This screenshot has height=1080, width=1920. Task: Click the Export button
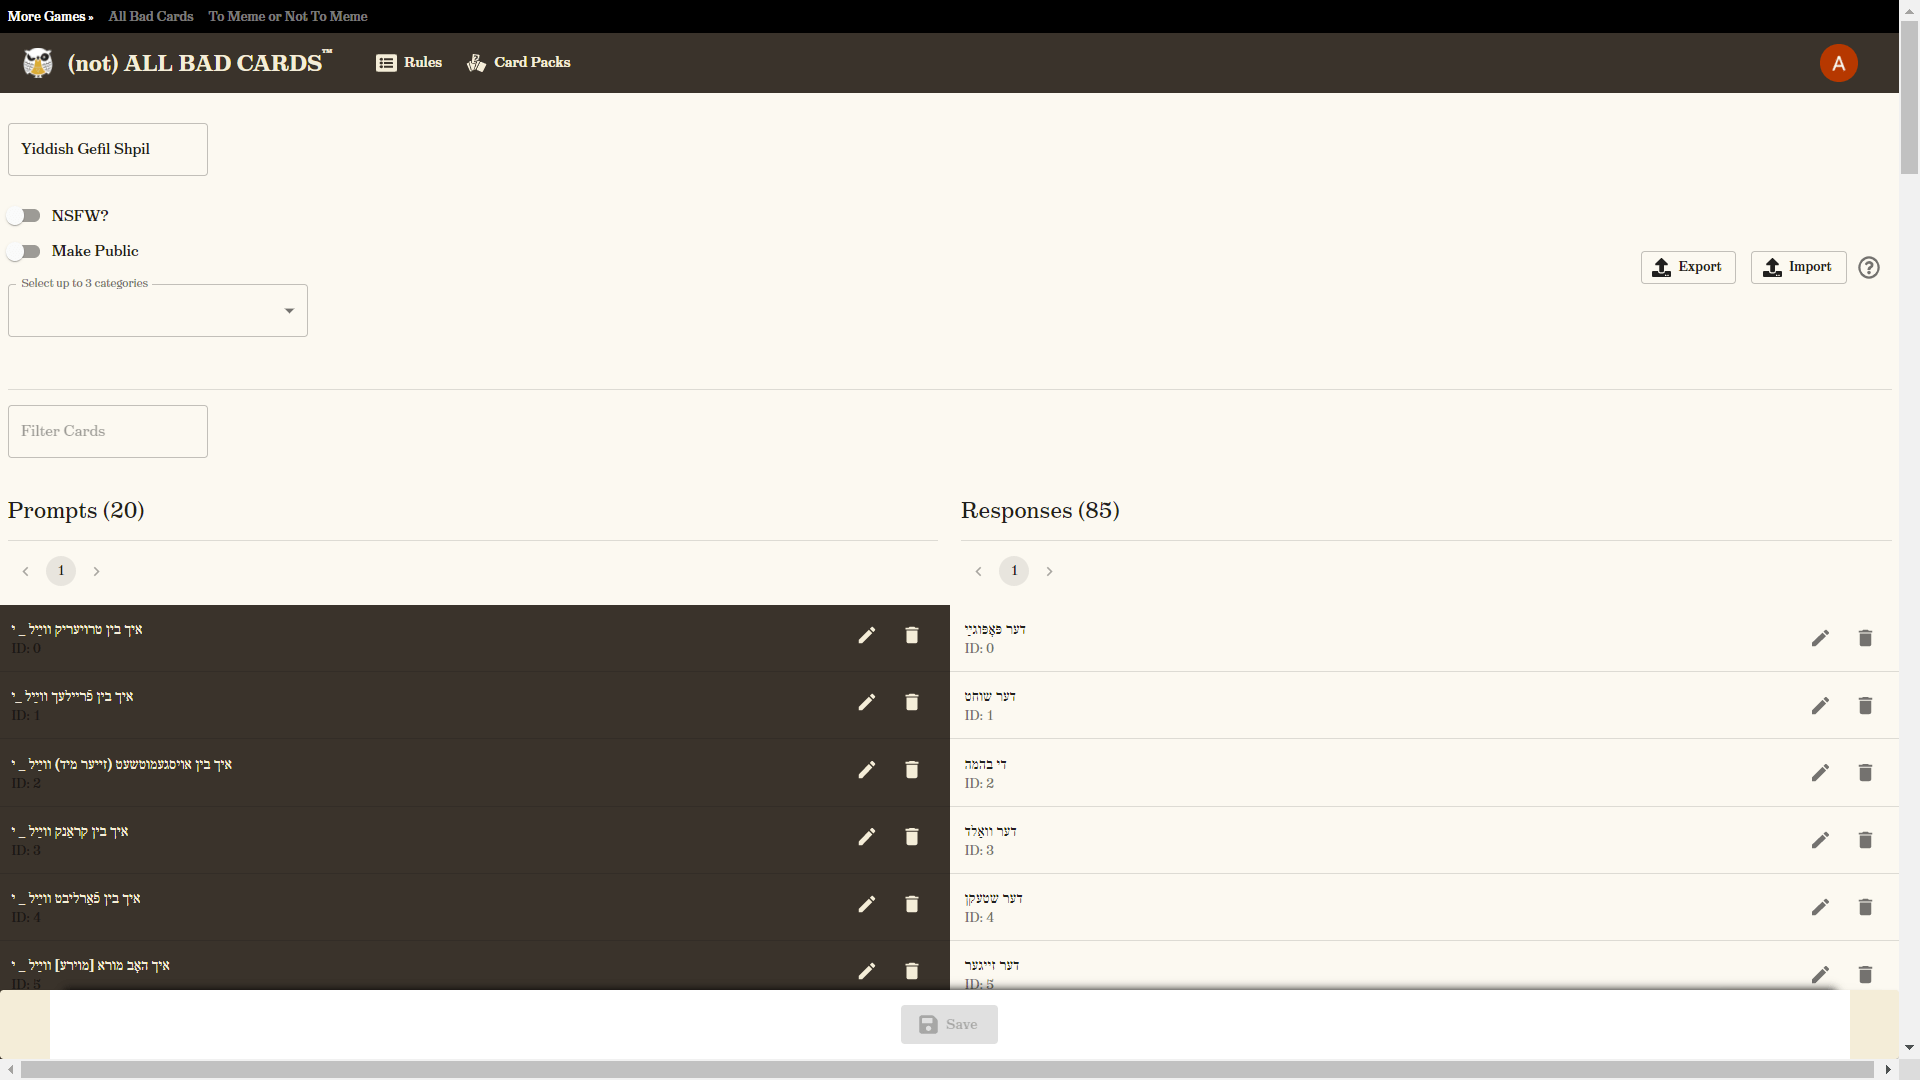coord(1687,268)
